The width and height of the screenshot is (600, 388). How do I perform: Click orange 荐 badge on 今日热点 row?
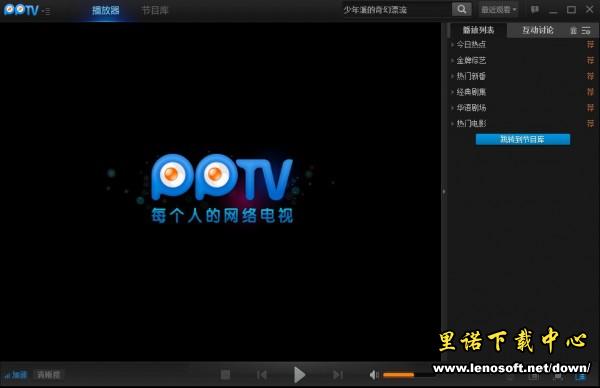pyautogui.click(x=590, y=44)
